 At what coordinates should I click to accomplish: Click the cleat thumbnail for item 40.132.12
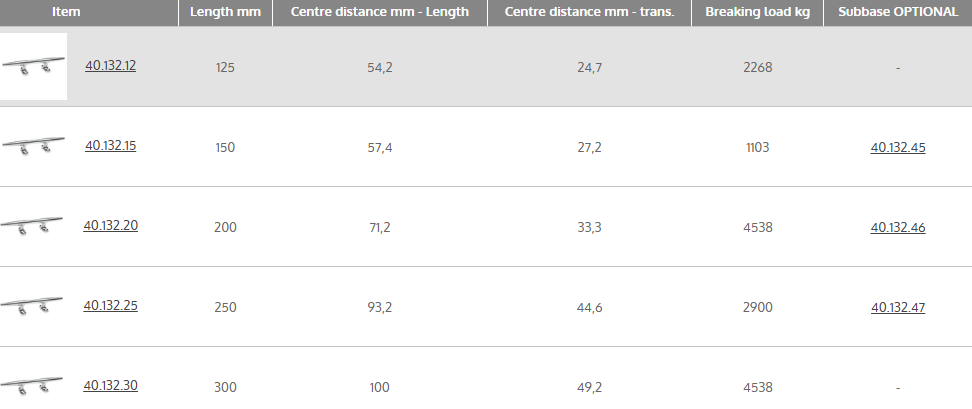tap(33, 67)
